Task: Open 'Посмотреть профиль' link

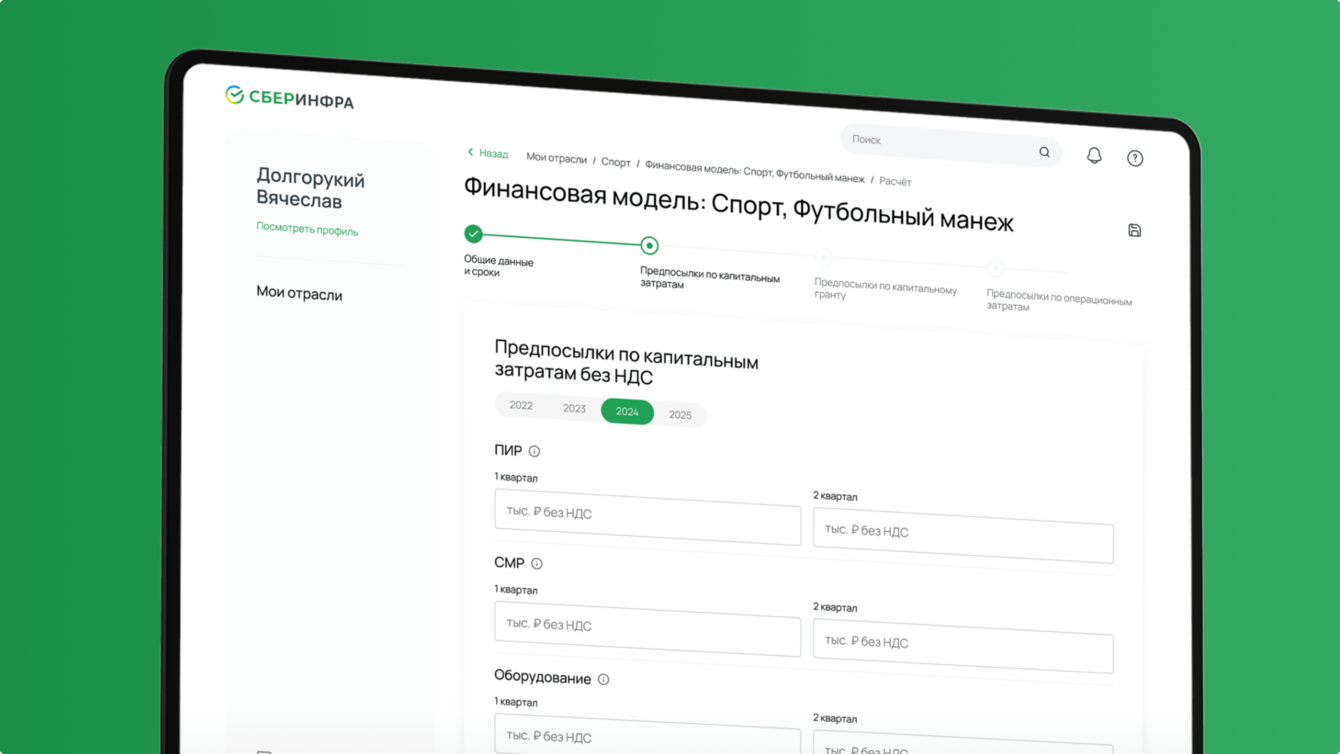Action: (x=306, y=230)
